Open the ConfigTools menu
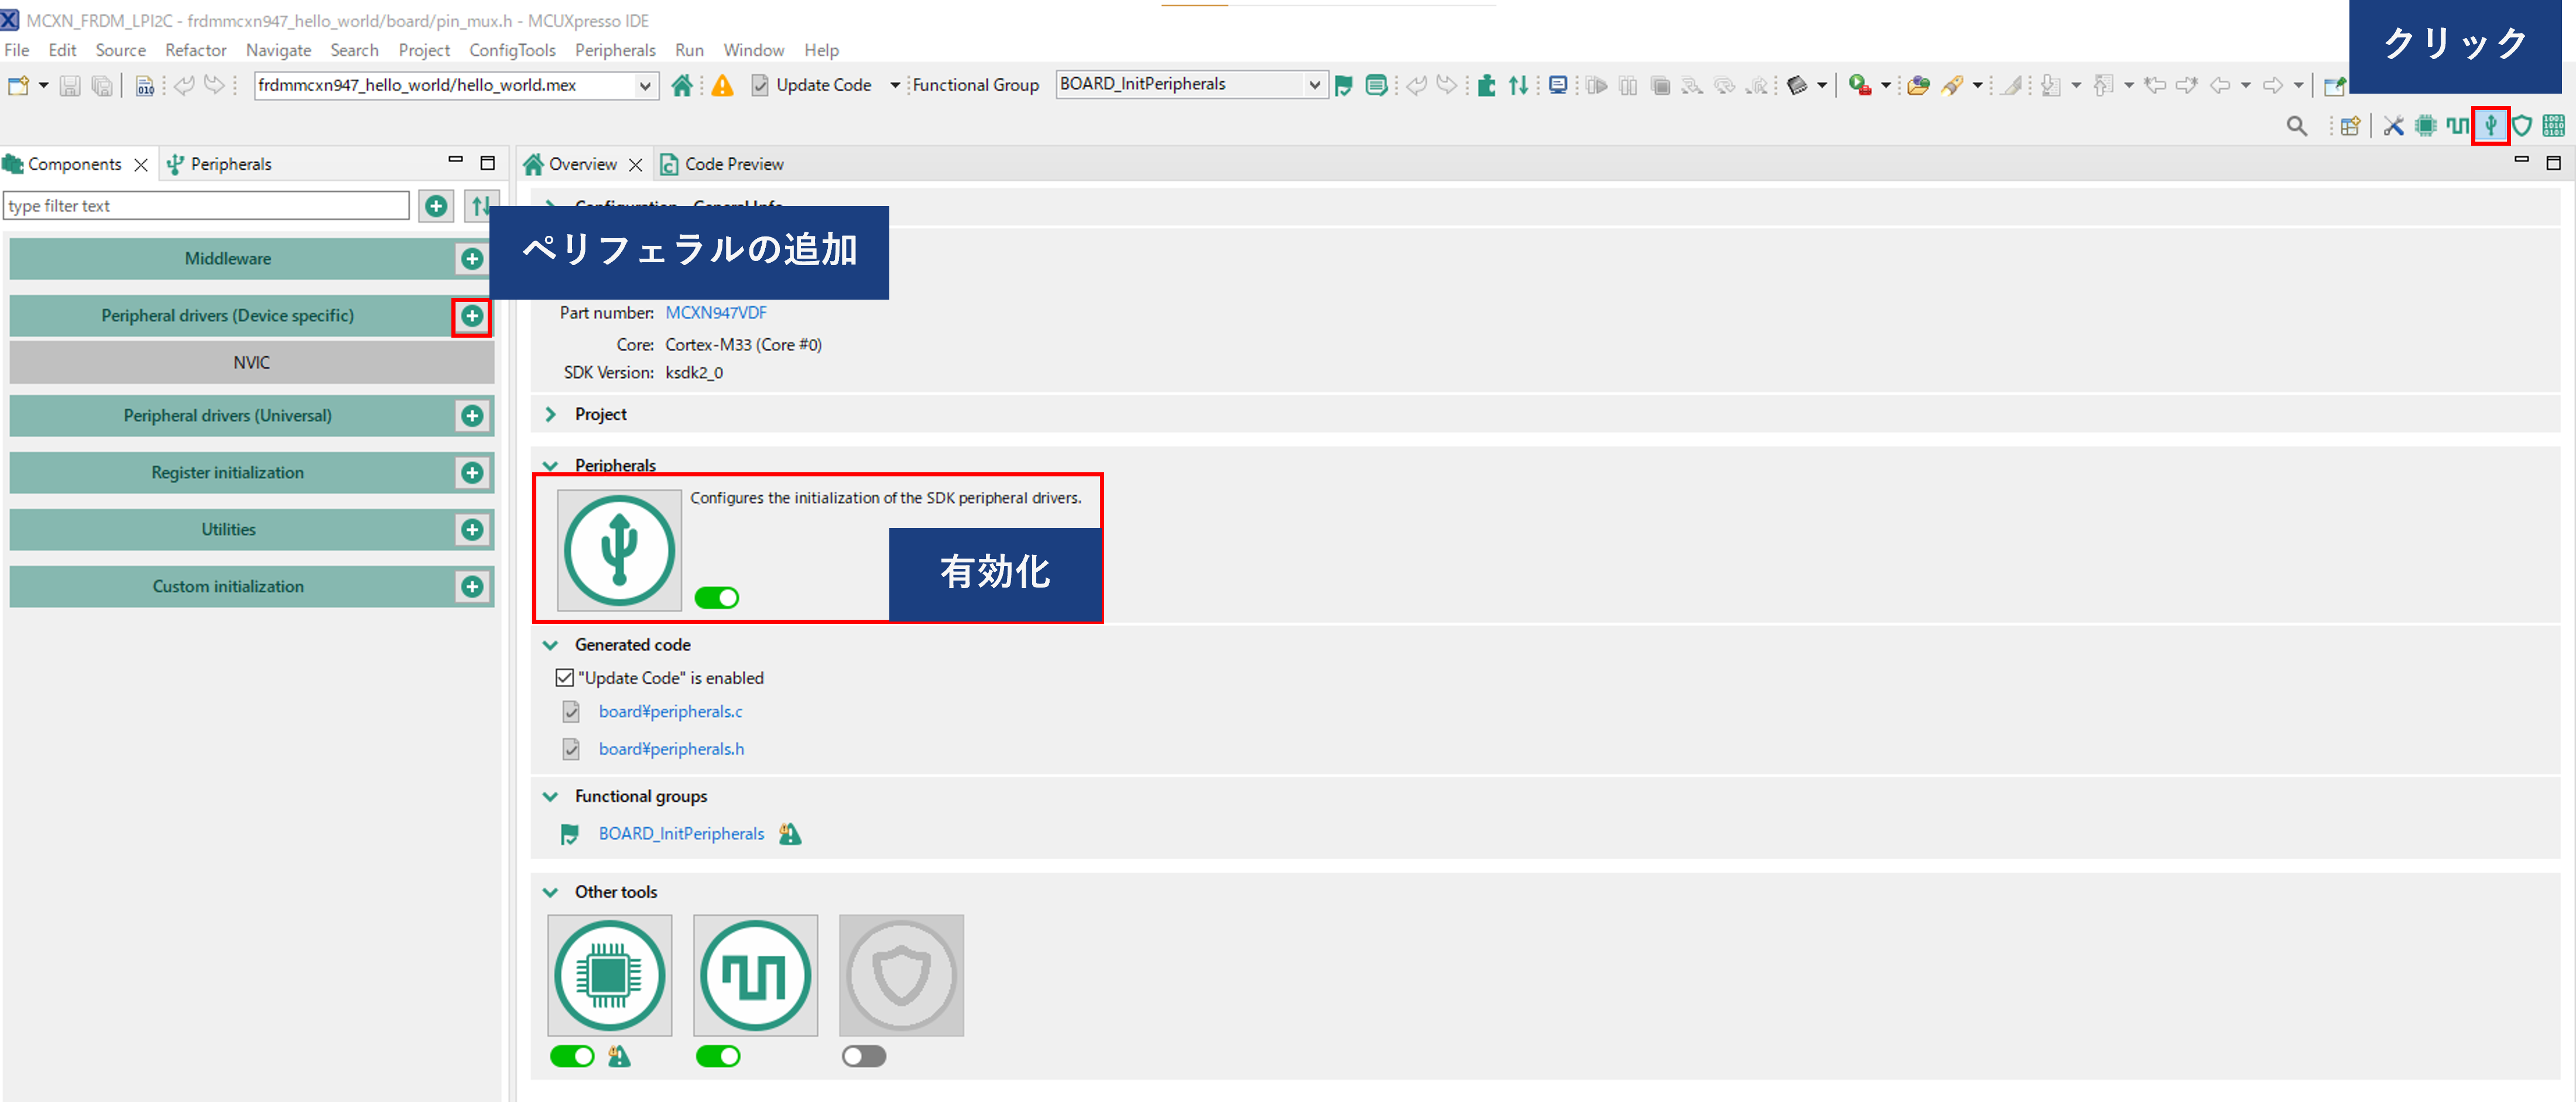This screenshot has height=1102, width=2576. 512,50
